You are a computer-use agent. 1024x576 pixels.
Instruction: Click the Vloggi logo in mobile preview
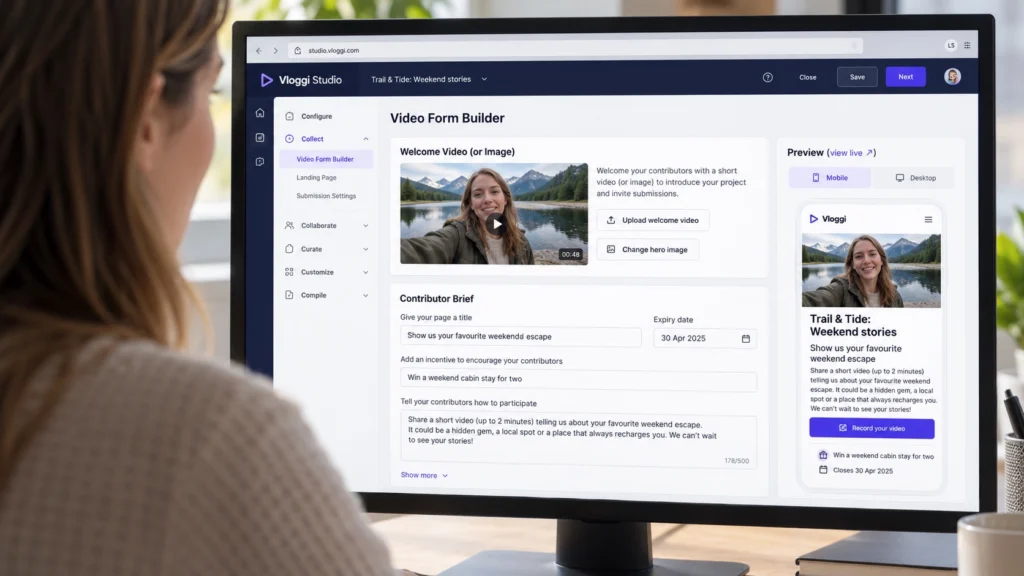pos(827,219)
